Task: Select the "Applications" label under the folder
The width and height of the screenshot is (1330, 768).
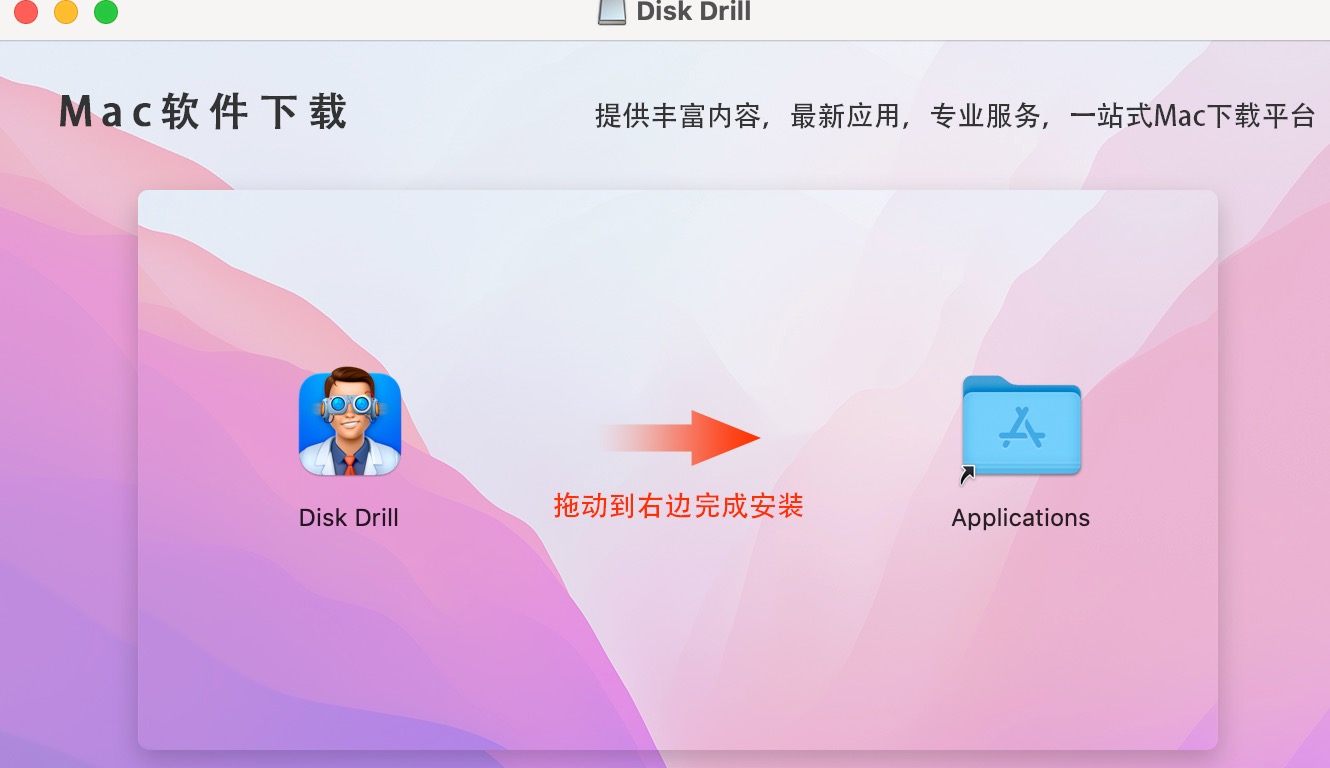Action: [x=1021, y=518]
